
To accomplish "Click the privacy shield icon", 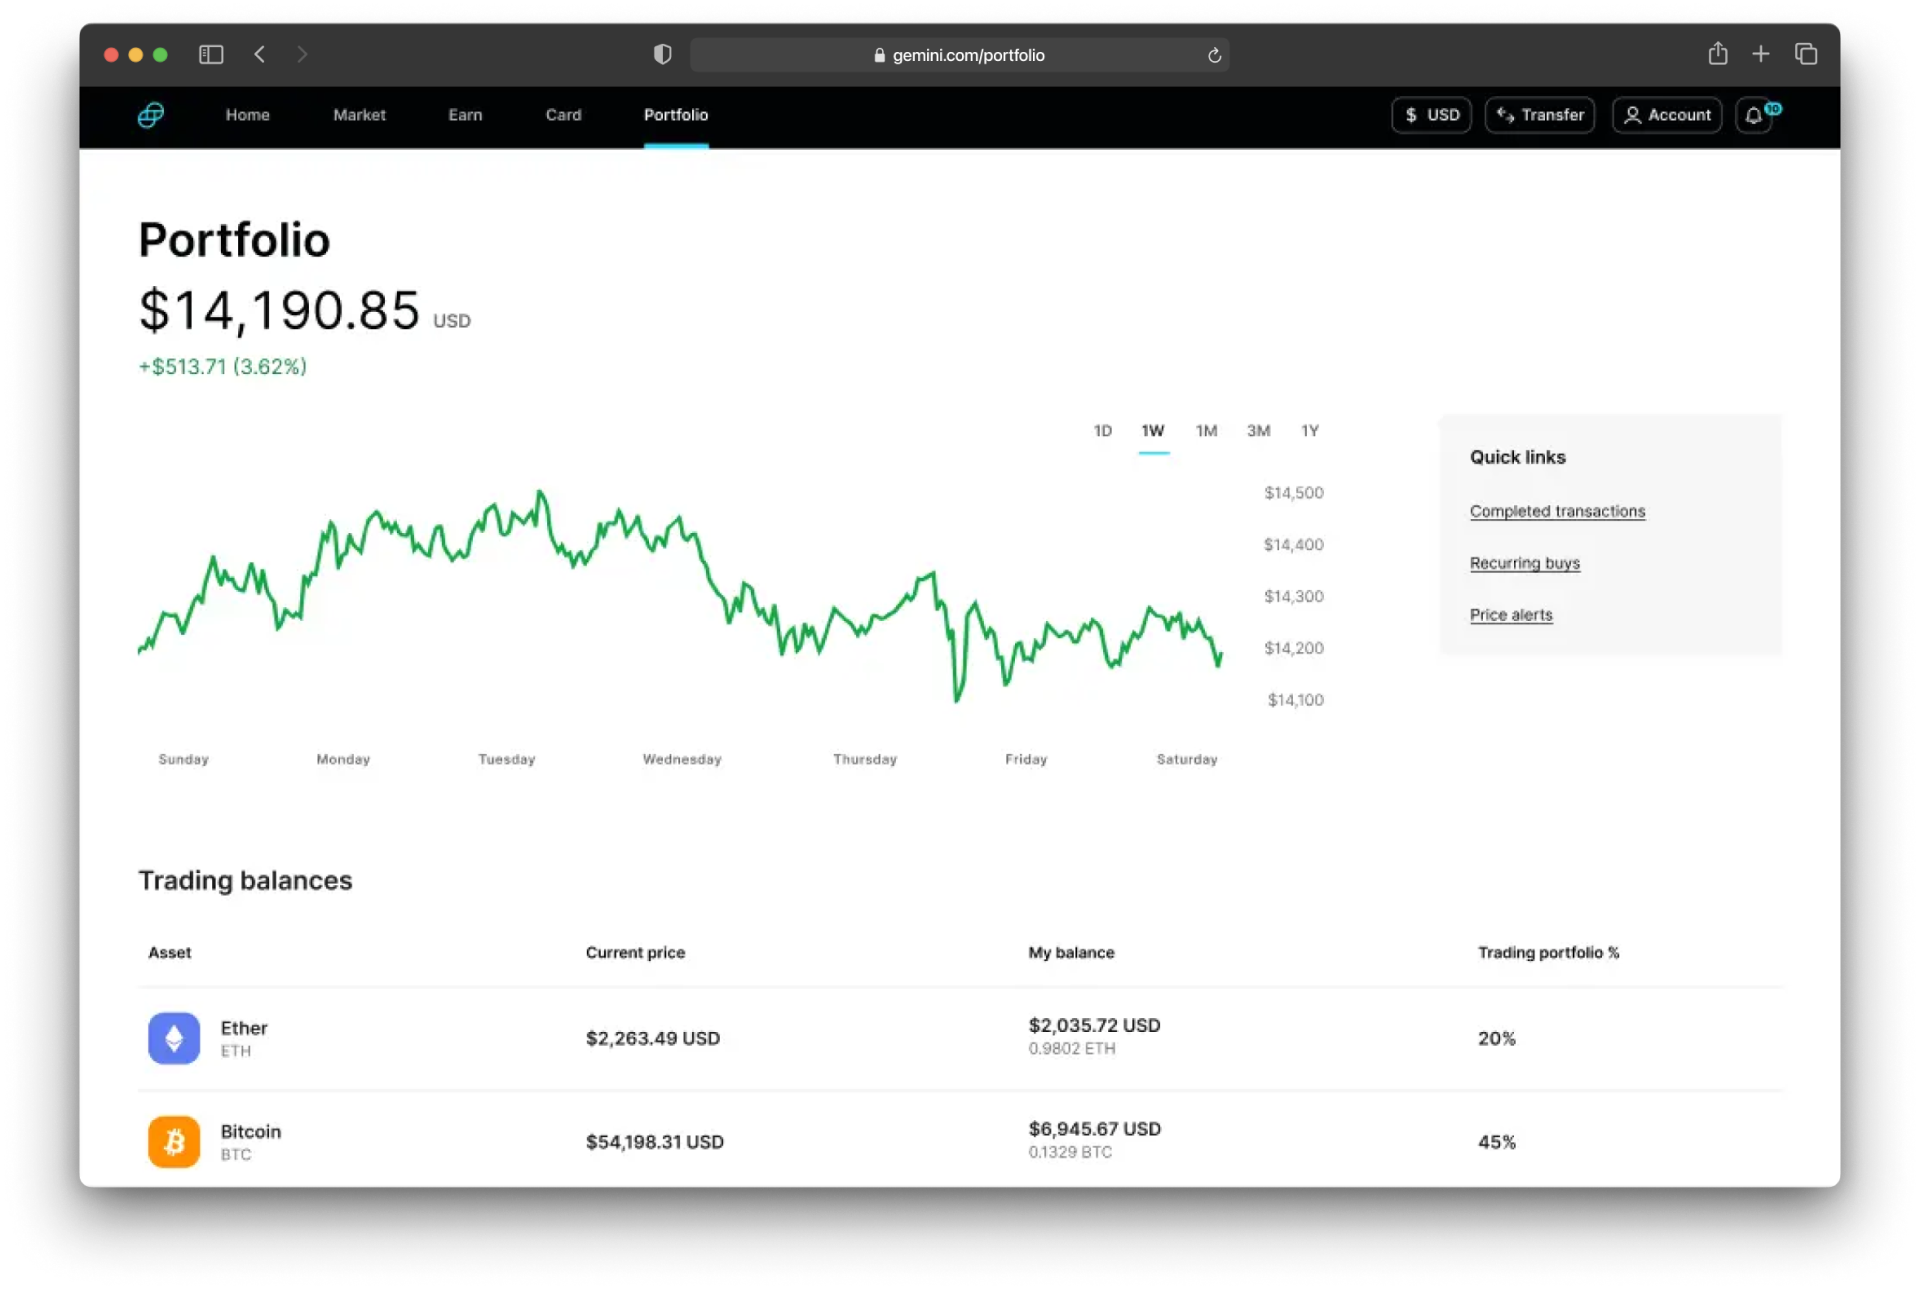I will pyautogui.click(x=662, y=55).
